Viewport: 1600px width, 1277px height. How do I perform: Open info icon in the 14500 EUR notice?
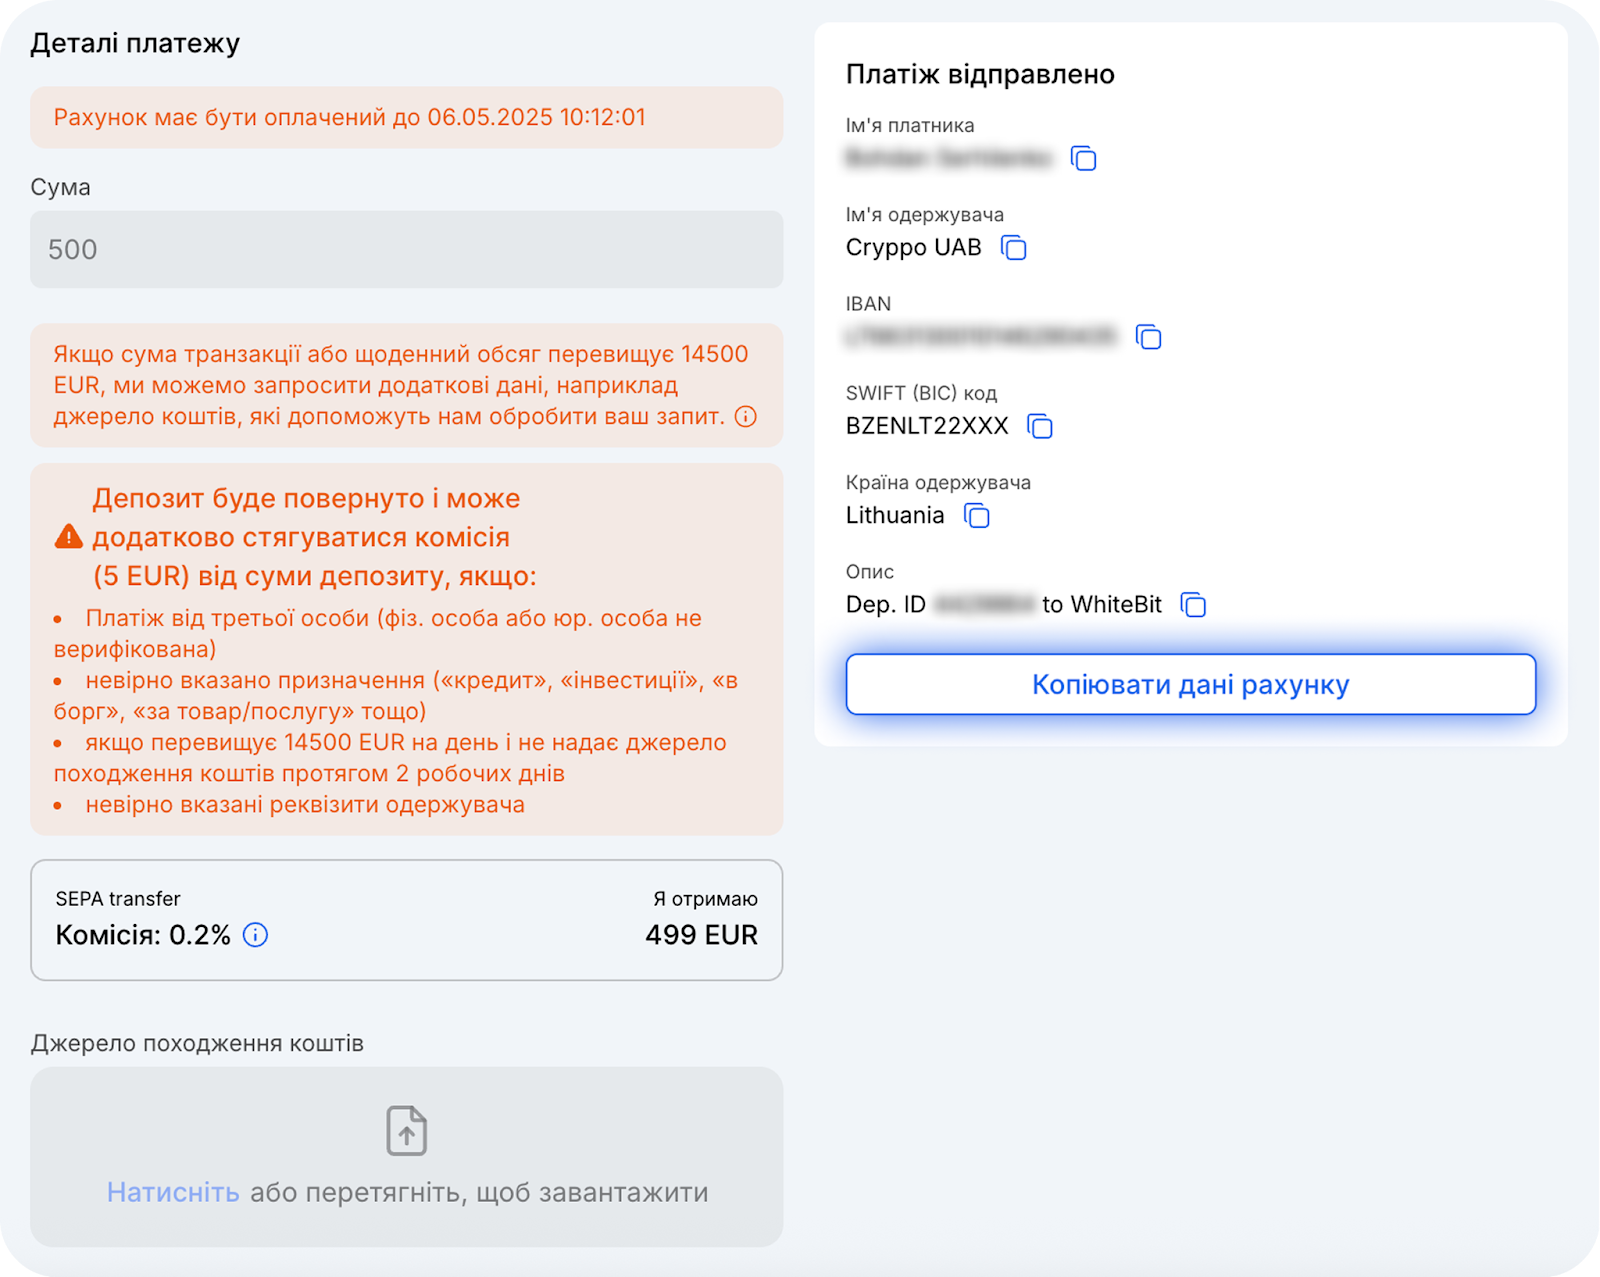tap(746, 417)
